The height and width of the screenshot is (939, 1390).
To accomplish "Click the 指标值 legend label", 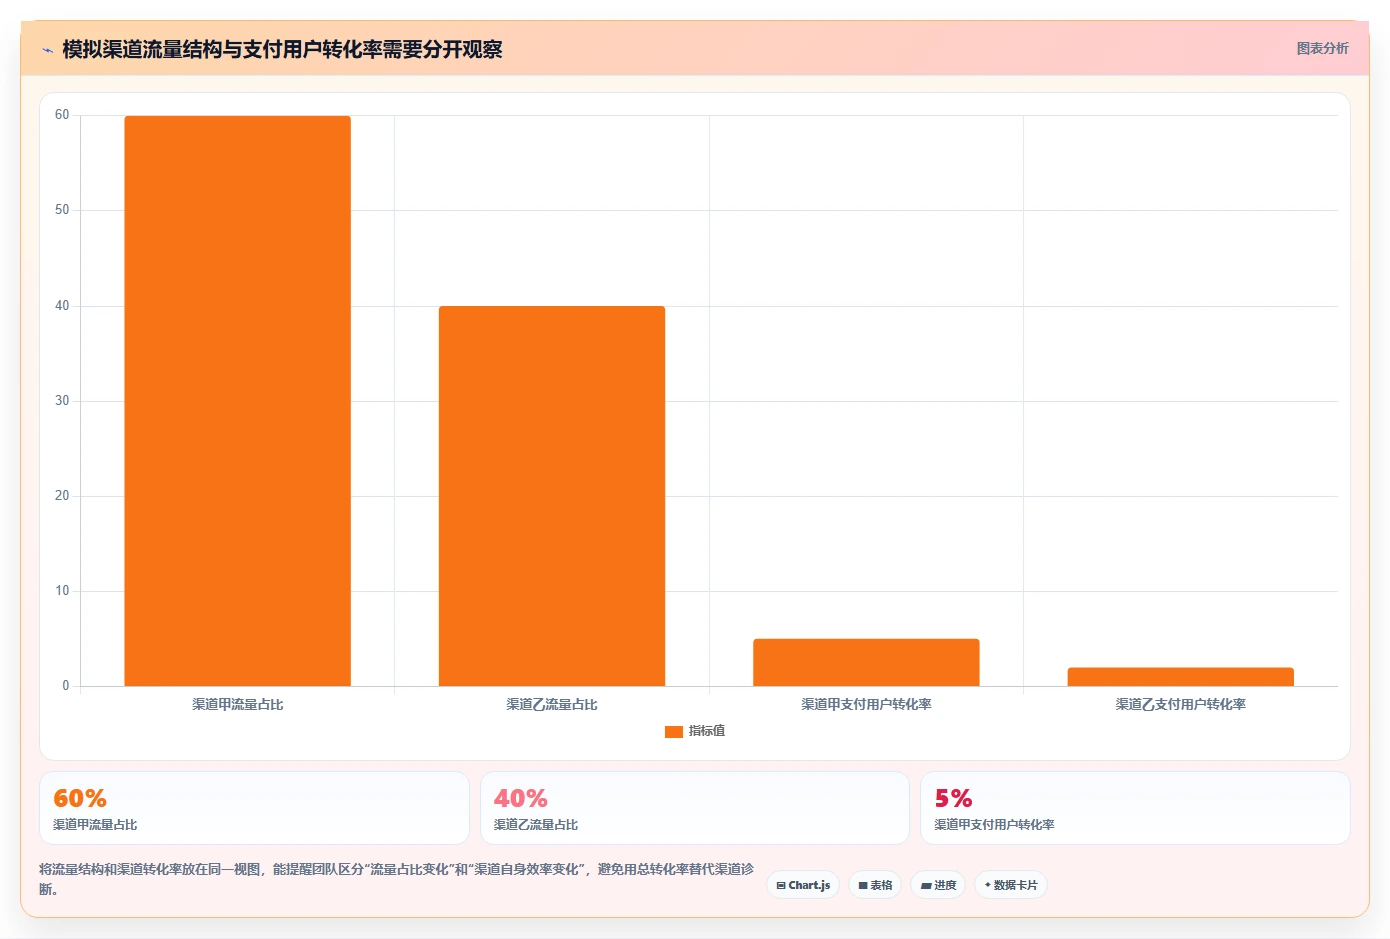I will pyautogui.click(x=707, y=731).
